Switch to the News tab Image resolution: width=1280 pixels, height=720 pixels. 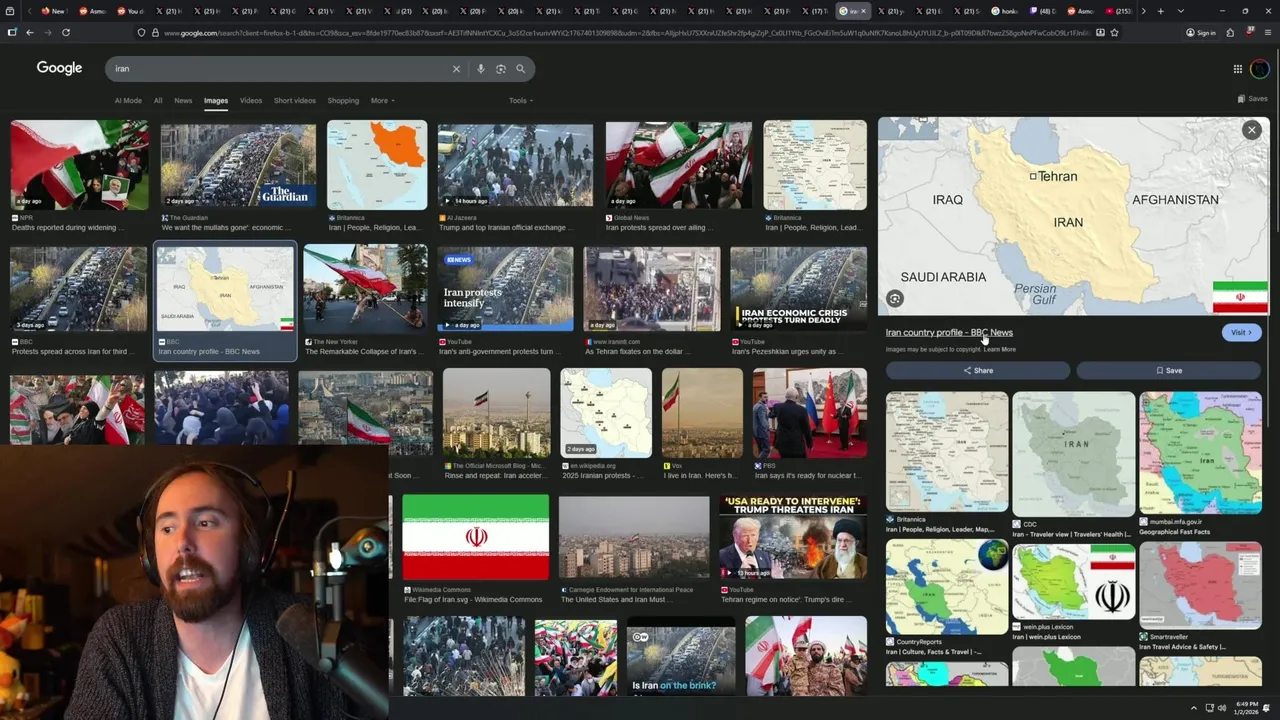183,100
